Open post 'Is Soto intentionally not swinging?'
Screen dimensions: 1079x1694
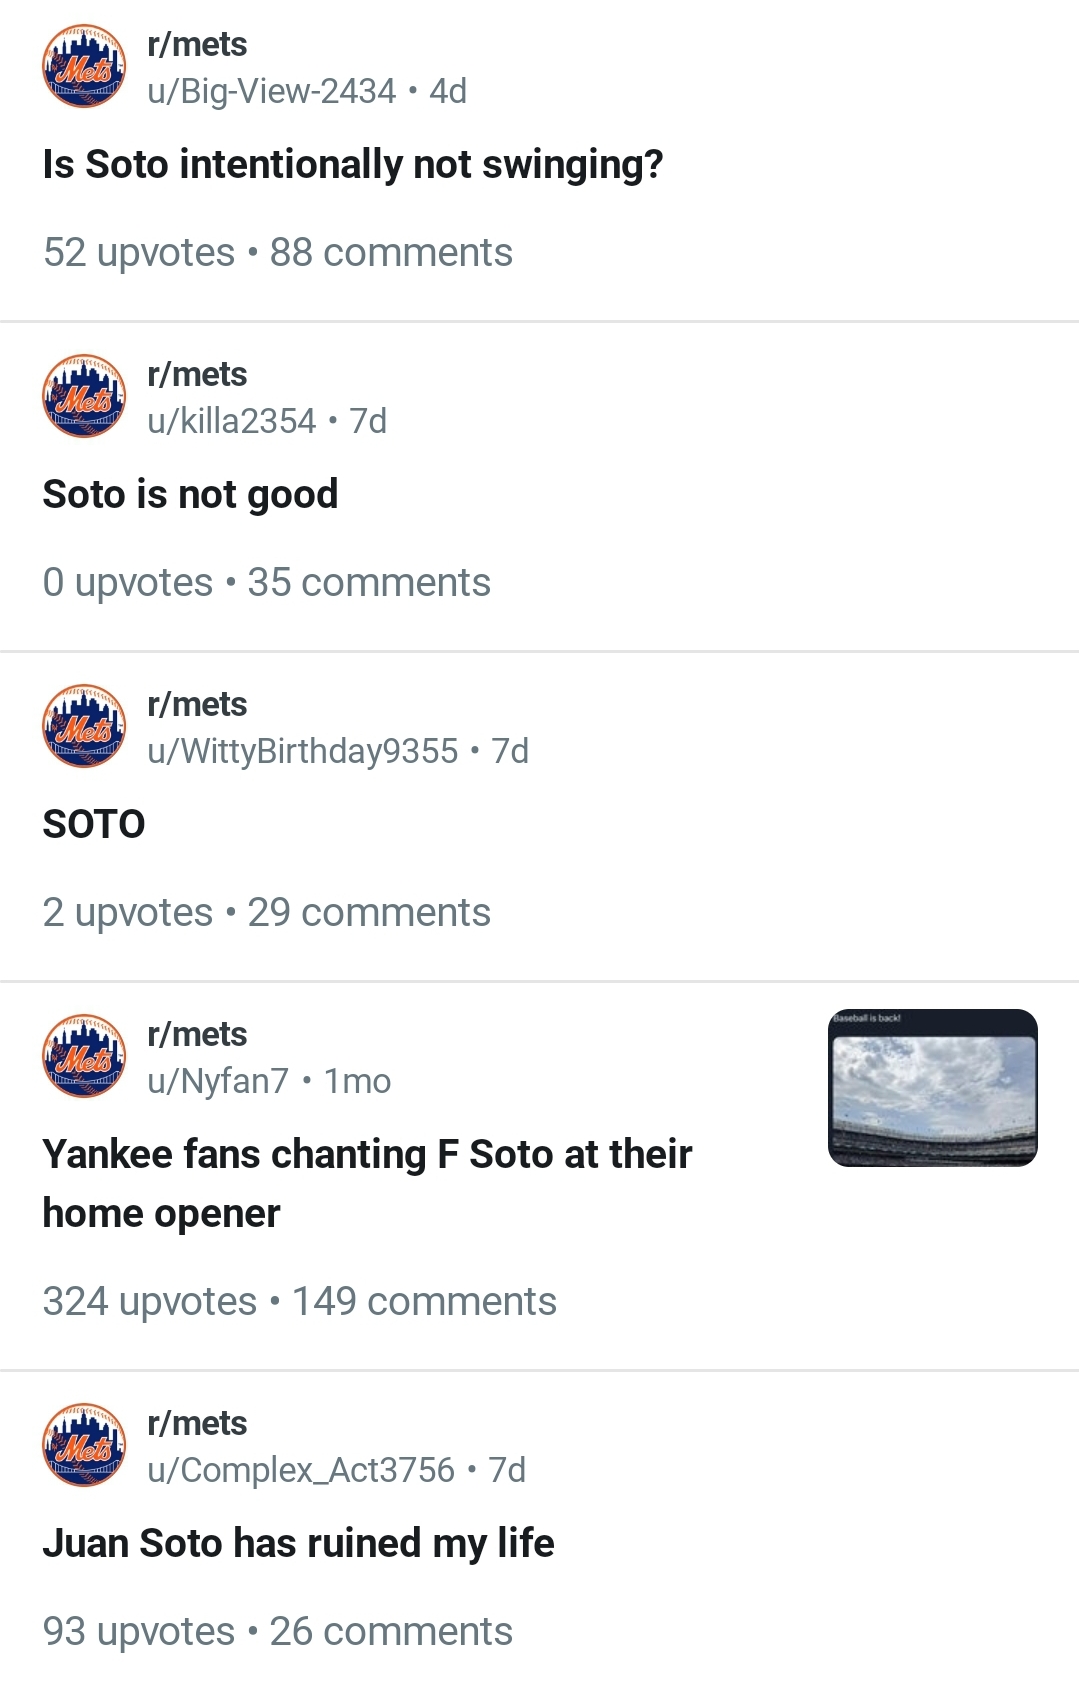[x=352, y=165]
